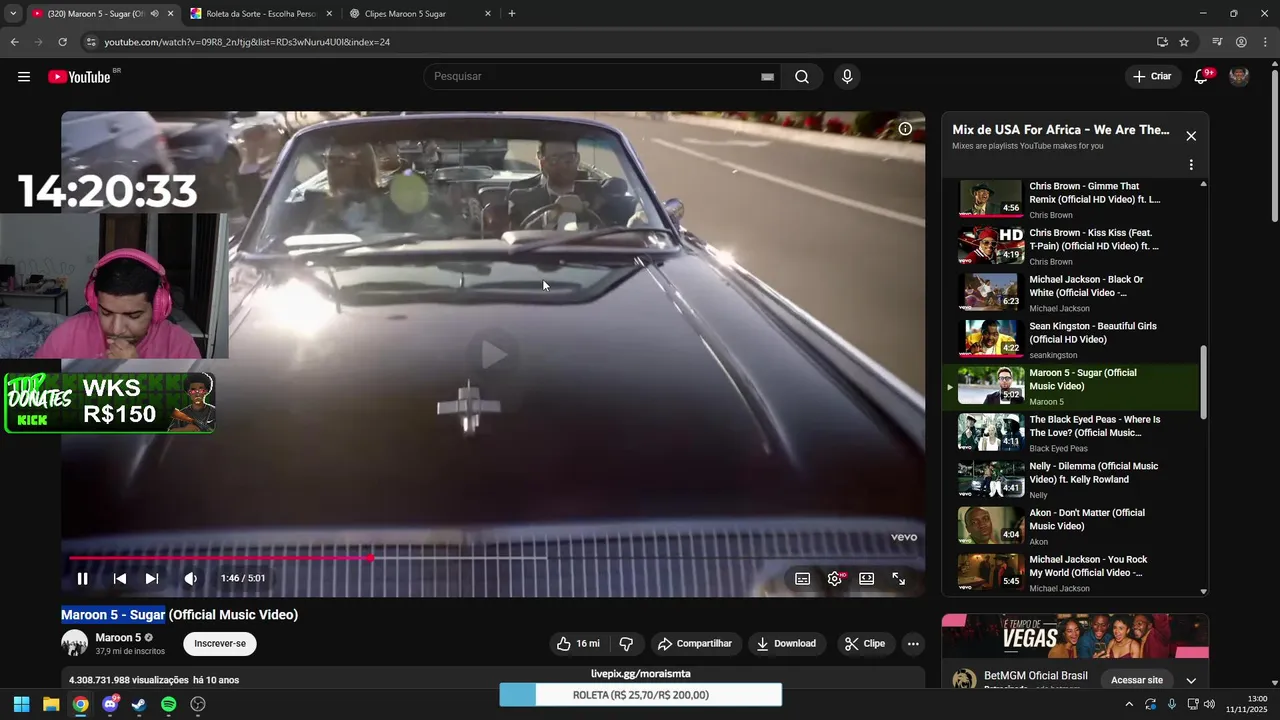Expand the BetMGM ad chevron
1280x720 pixels.
tap(1191, 680)
